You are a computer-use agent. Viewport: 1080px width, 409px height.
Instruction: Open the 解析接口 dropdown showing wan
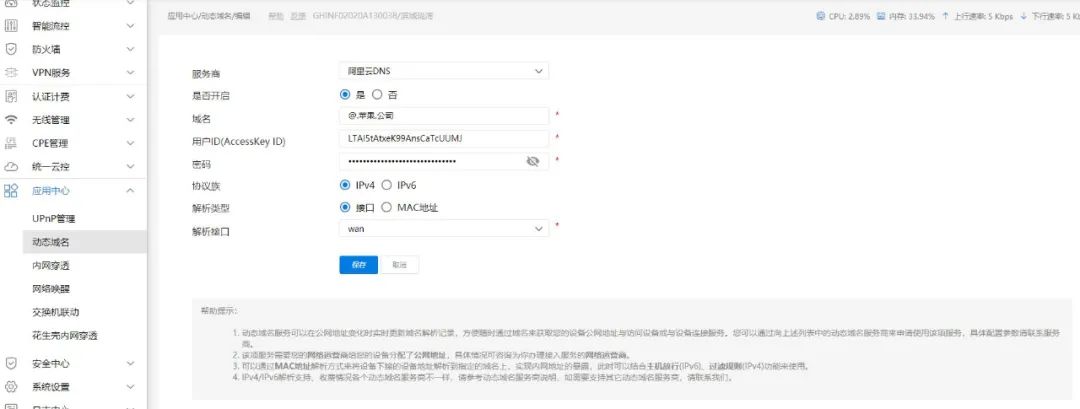(x=444, y=229)
